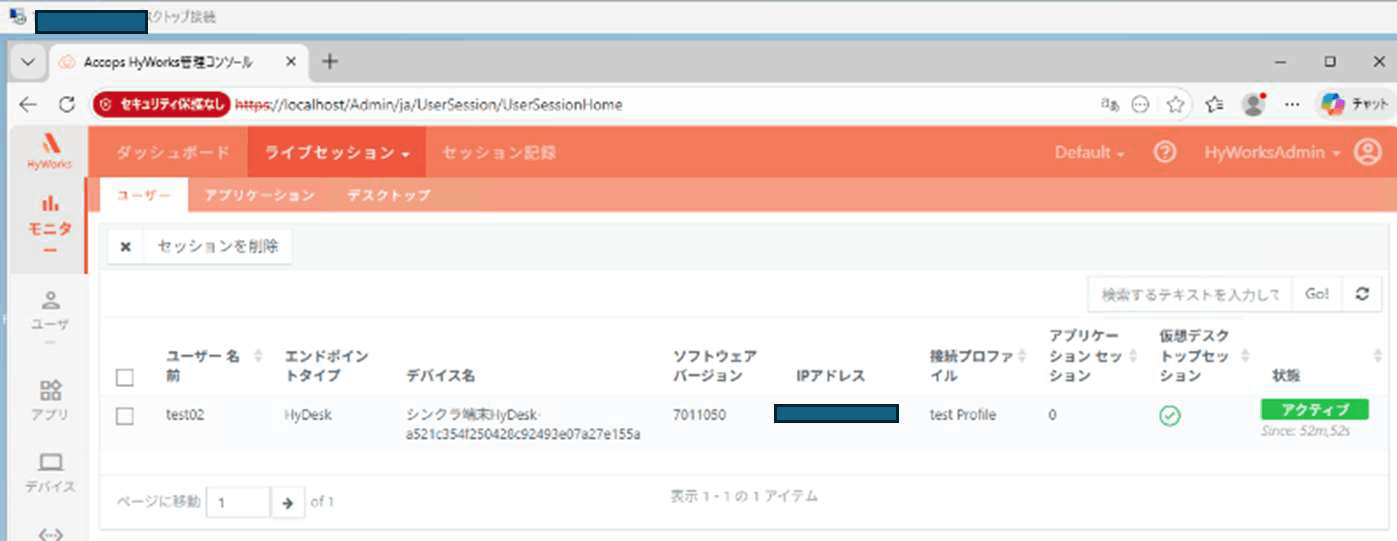Click the 7011050 software version cell

click(700, 415)
